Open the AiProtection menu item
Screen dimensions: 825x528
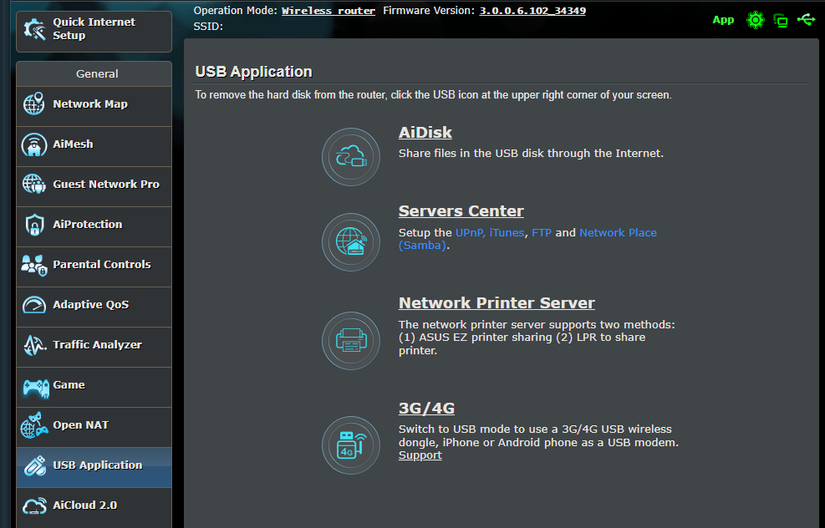87,224
